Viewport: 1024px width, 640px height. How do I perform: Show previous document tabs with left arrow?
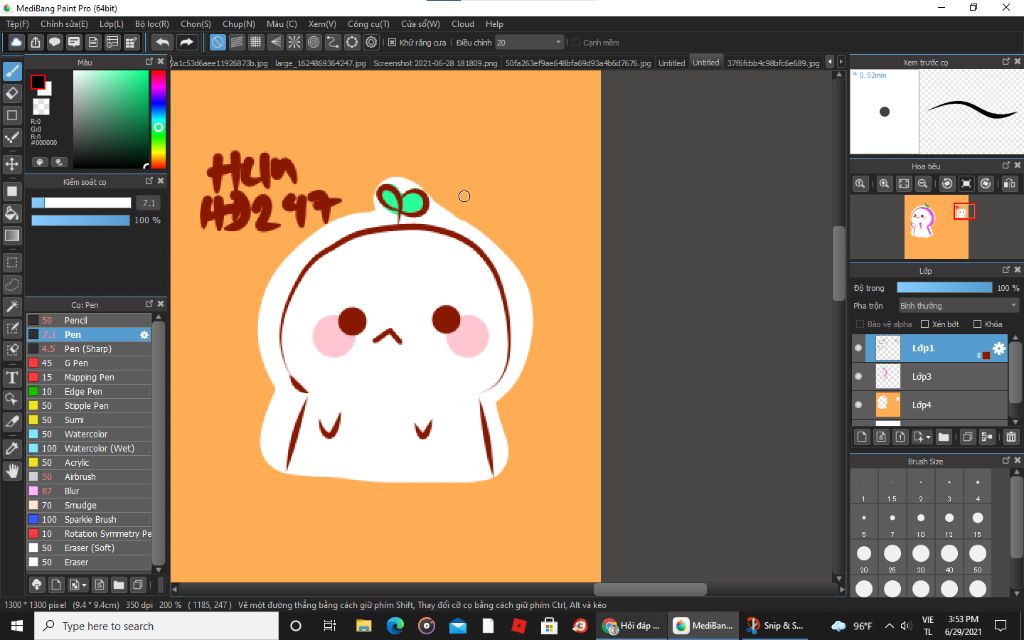[830, 62]
